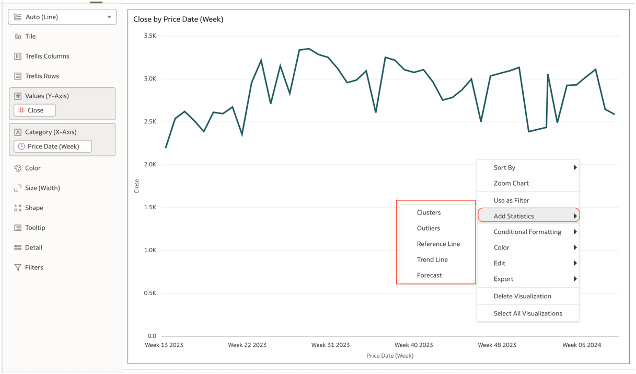636x374 pixels.
Task: Click the Tile icon in grammar panel
Action: [x=18, y=37]
